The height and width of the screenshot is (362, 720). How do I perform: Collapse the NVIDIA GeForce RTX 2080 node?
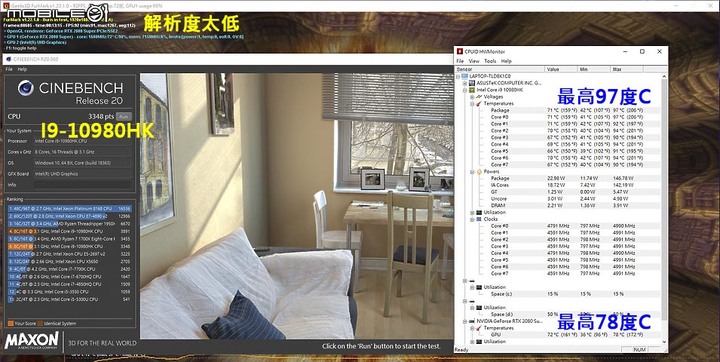(x=465, y=321)
